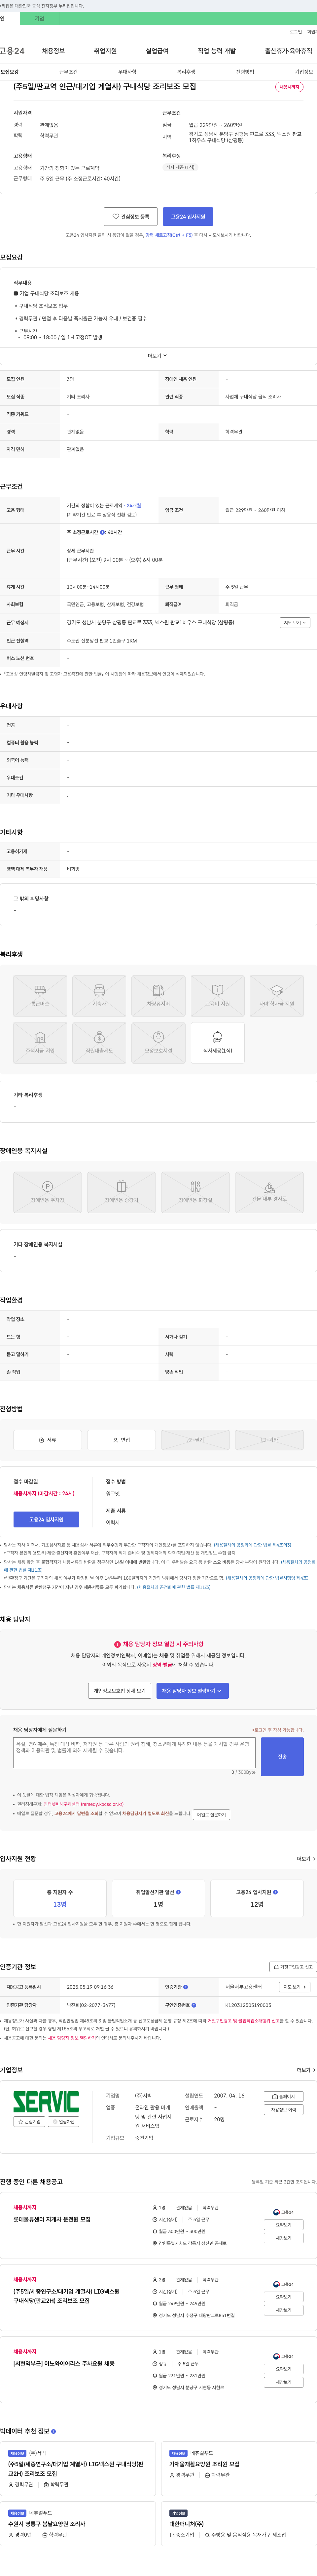Viewport: 317px width, 2576px height.
Task: Click the 필기 selection method tile
Action: click(195, 1440)
